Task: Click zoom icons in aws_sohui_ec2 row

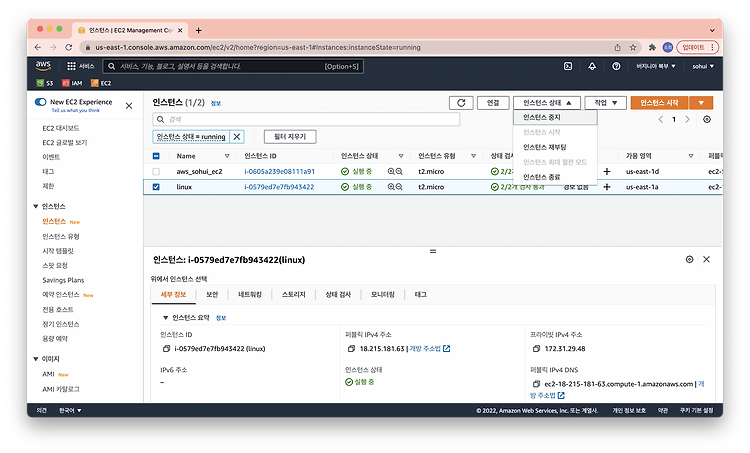Action: click(x=395, y=171)
